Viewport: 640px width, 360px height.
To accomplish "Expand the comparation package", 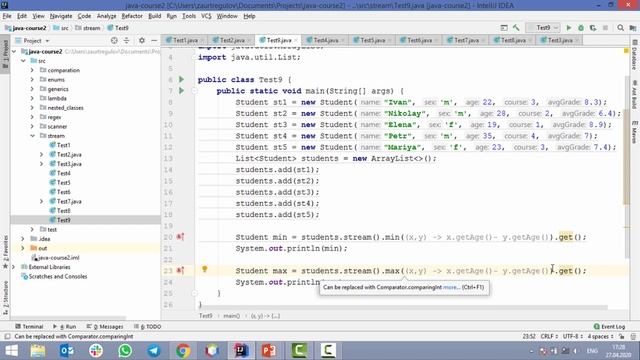I will (32, 70).
